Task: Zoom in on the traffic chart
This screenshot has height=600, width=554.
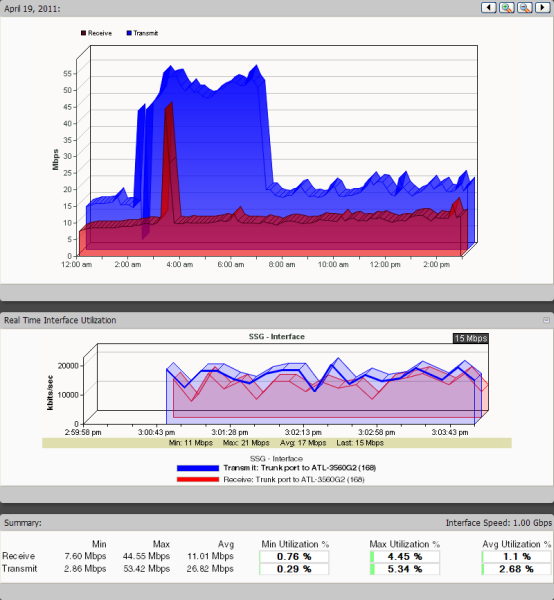Action: click(x=507, y=8)
